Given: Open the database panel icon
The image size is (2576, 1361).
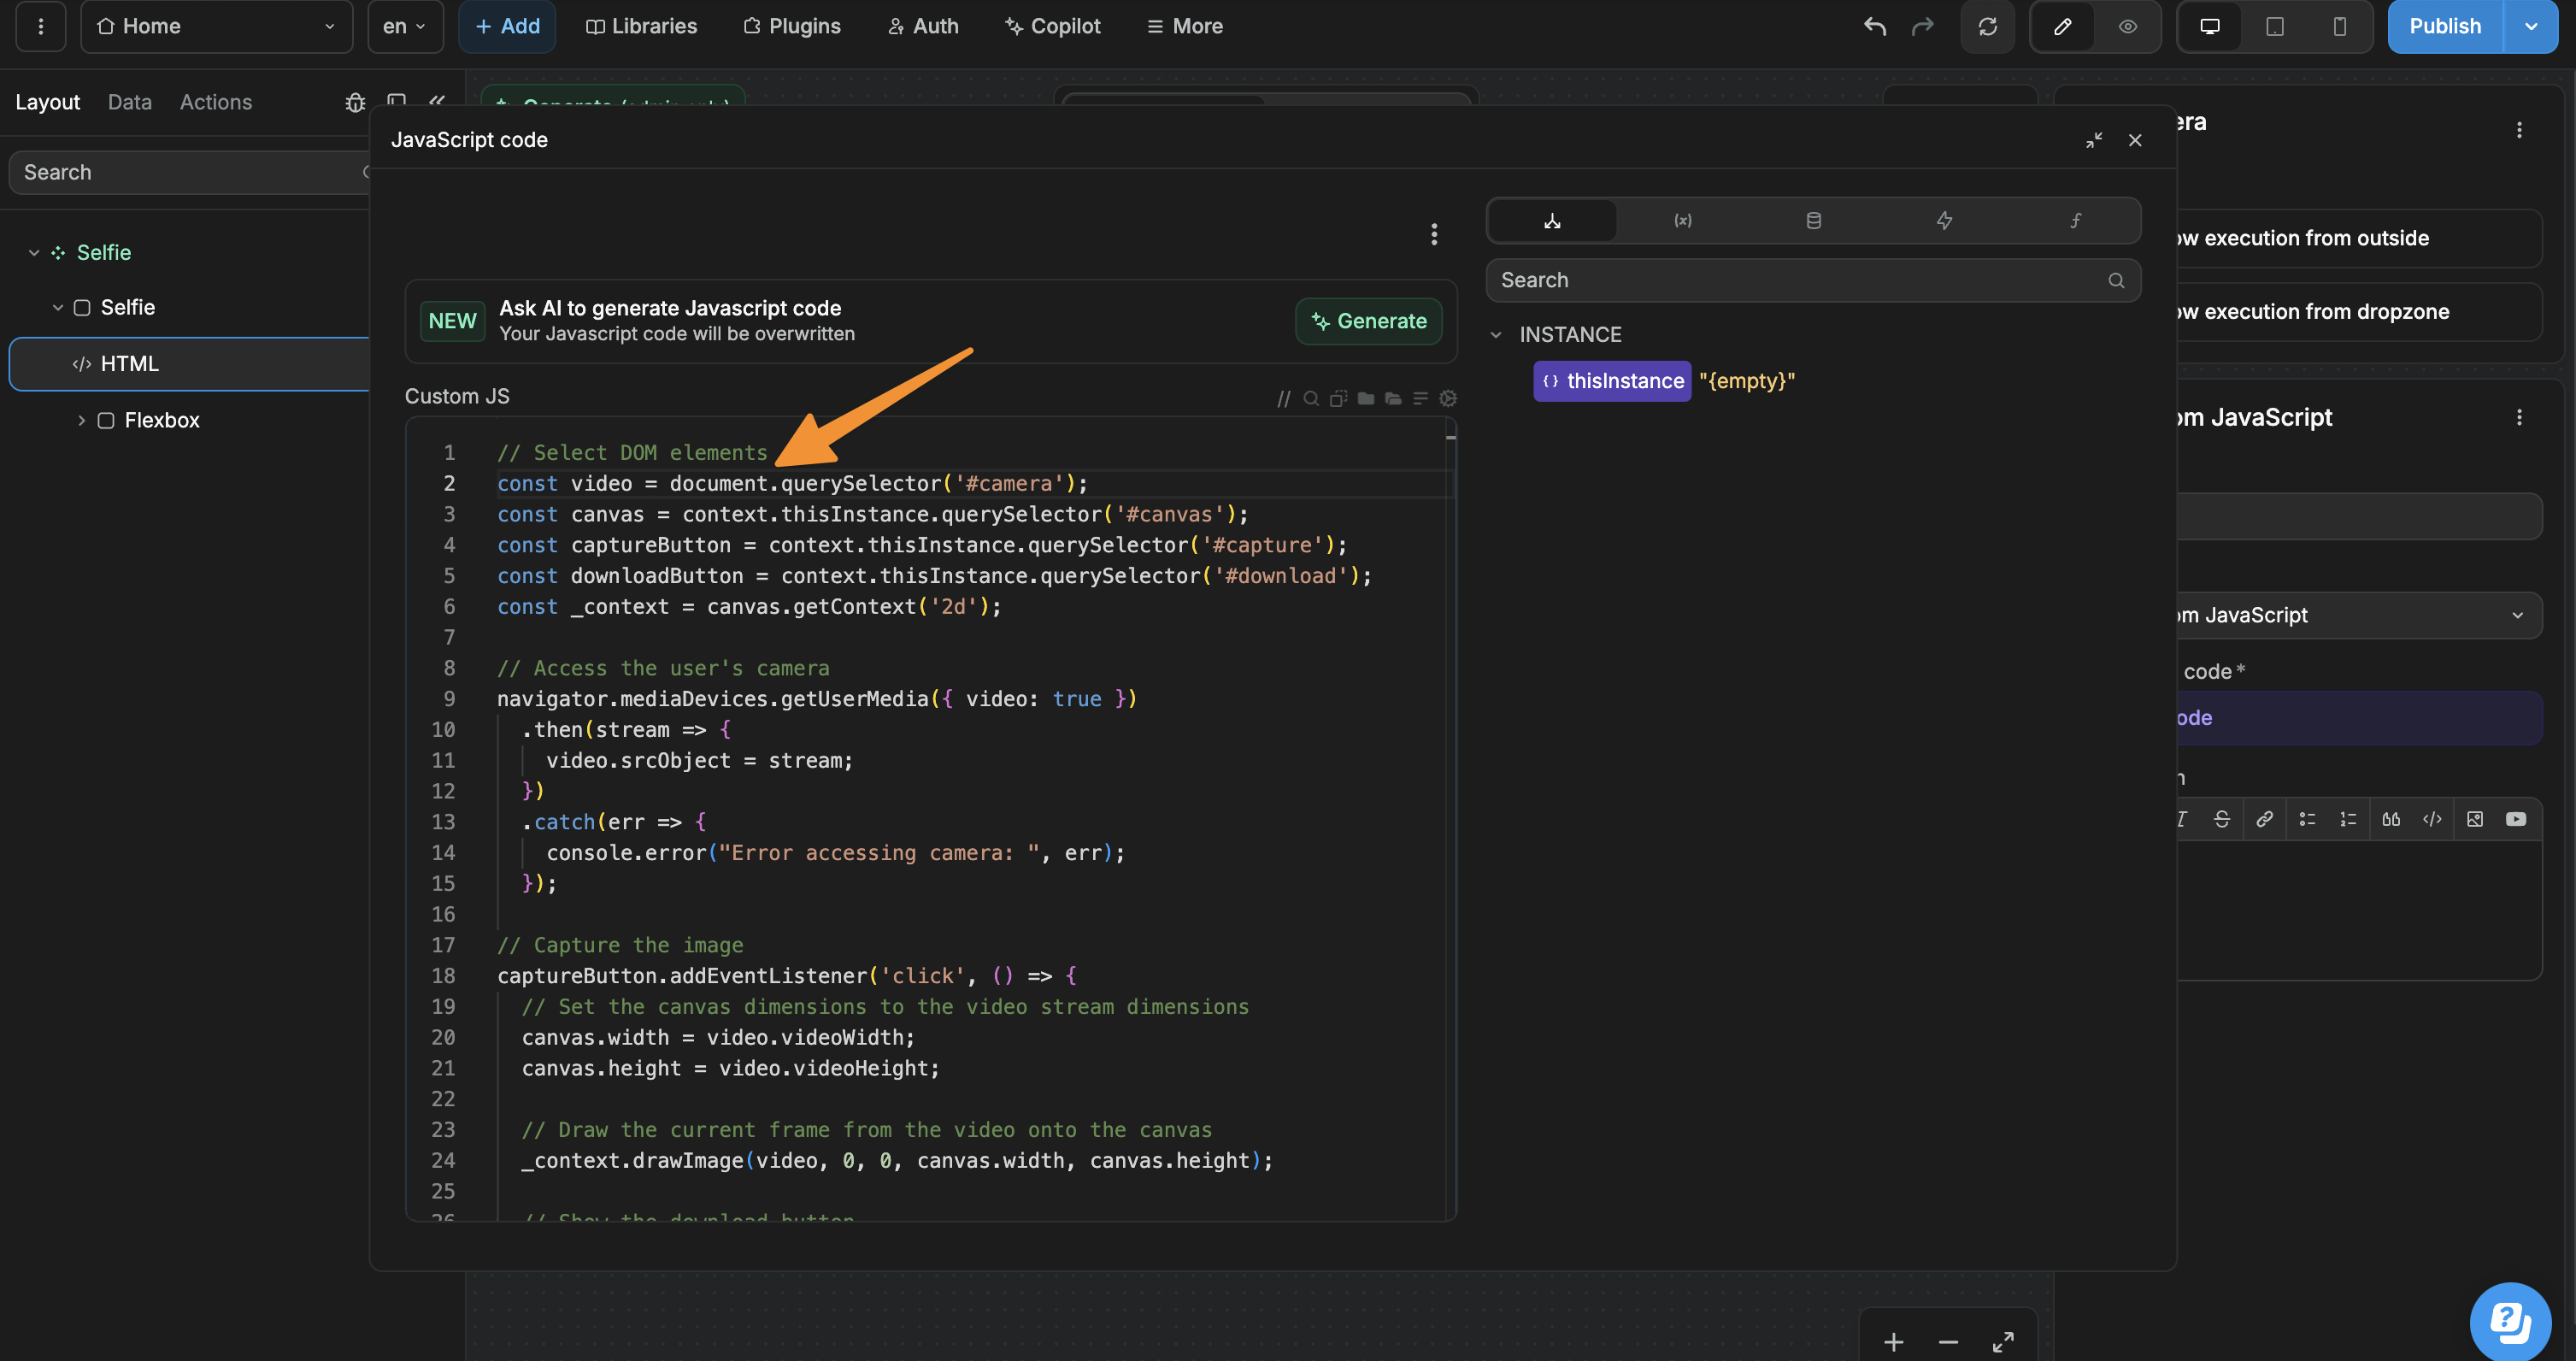Looking at the screenshot, I should coord(1813,220).
